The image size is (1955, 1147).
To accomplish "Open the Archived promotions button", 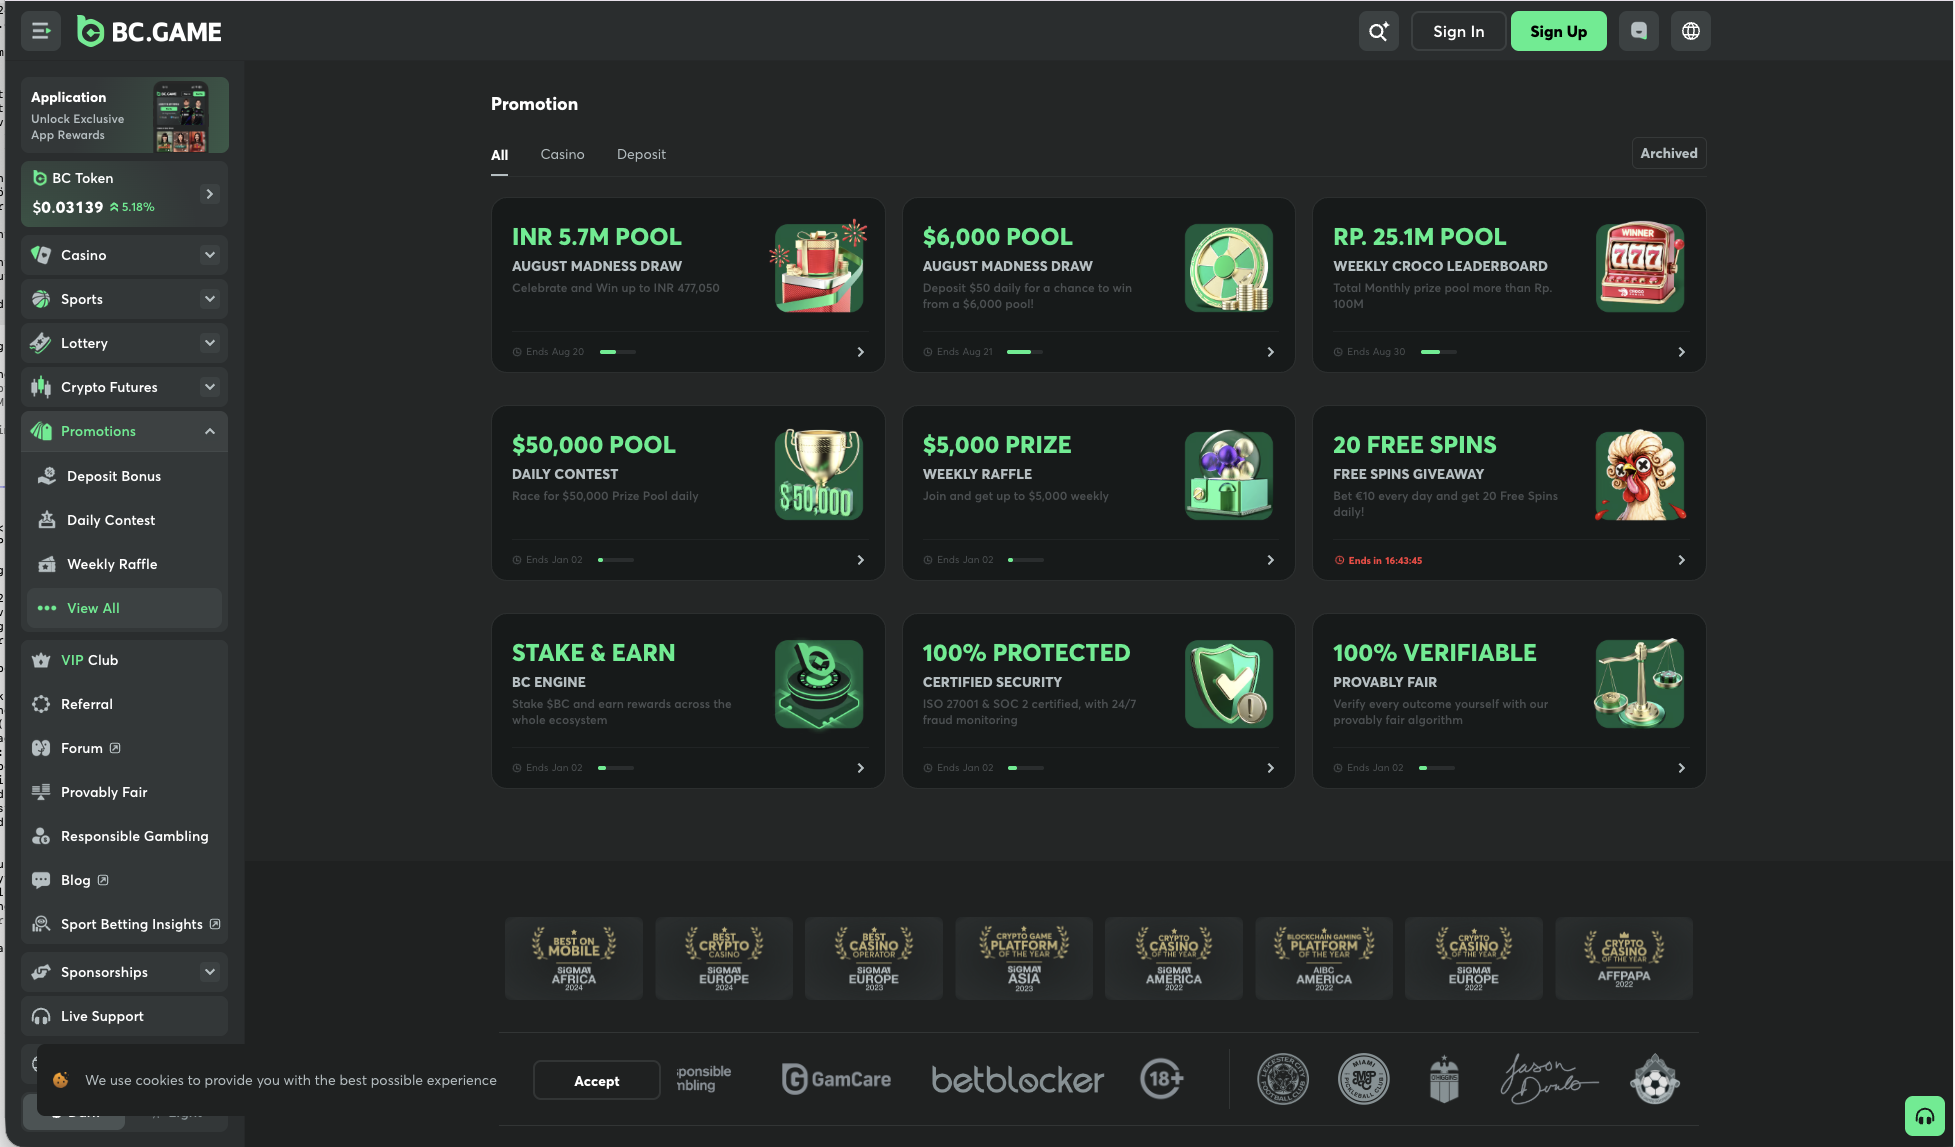I will click(x=1668, y=153).
